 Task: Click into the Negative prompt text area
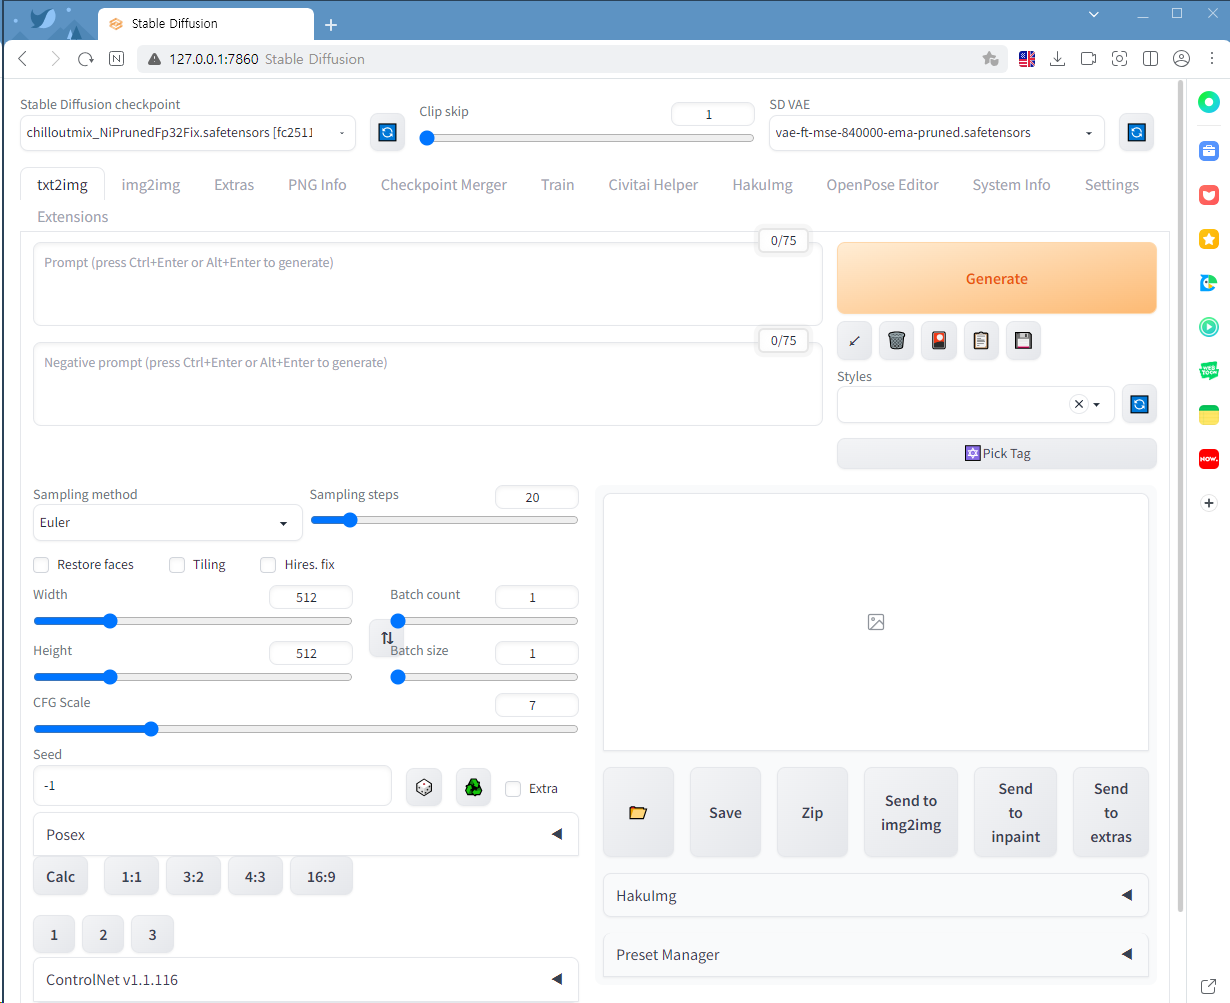coord(428,384)
